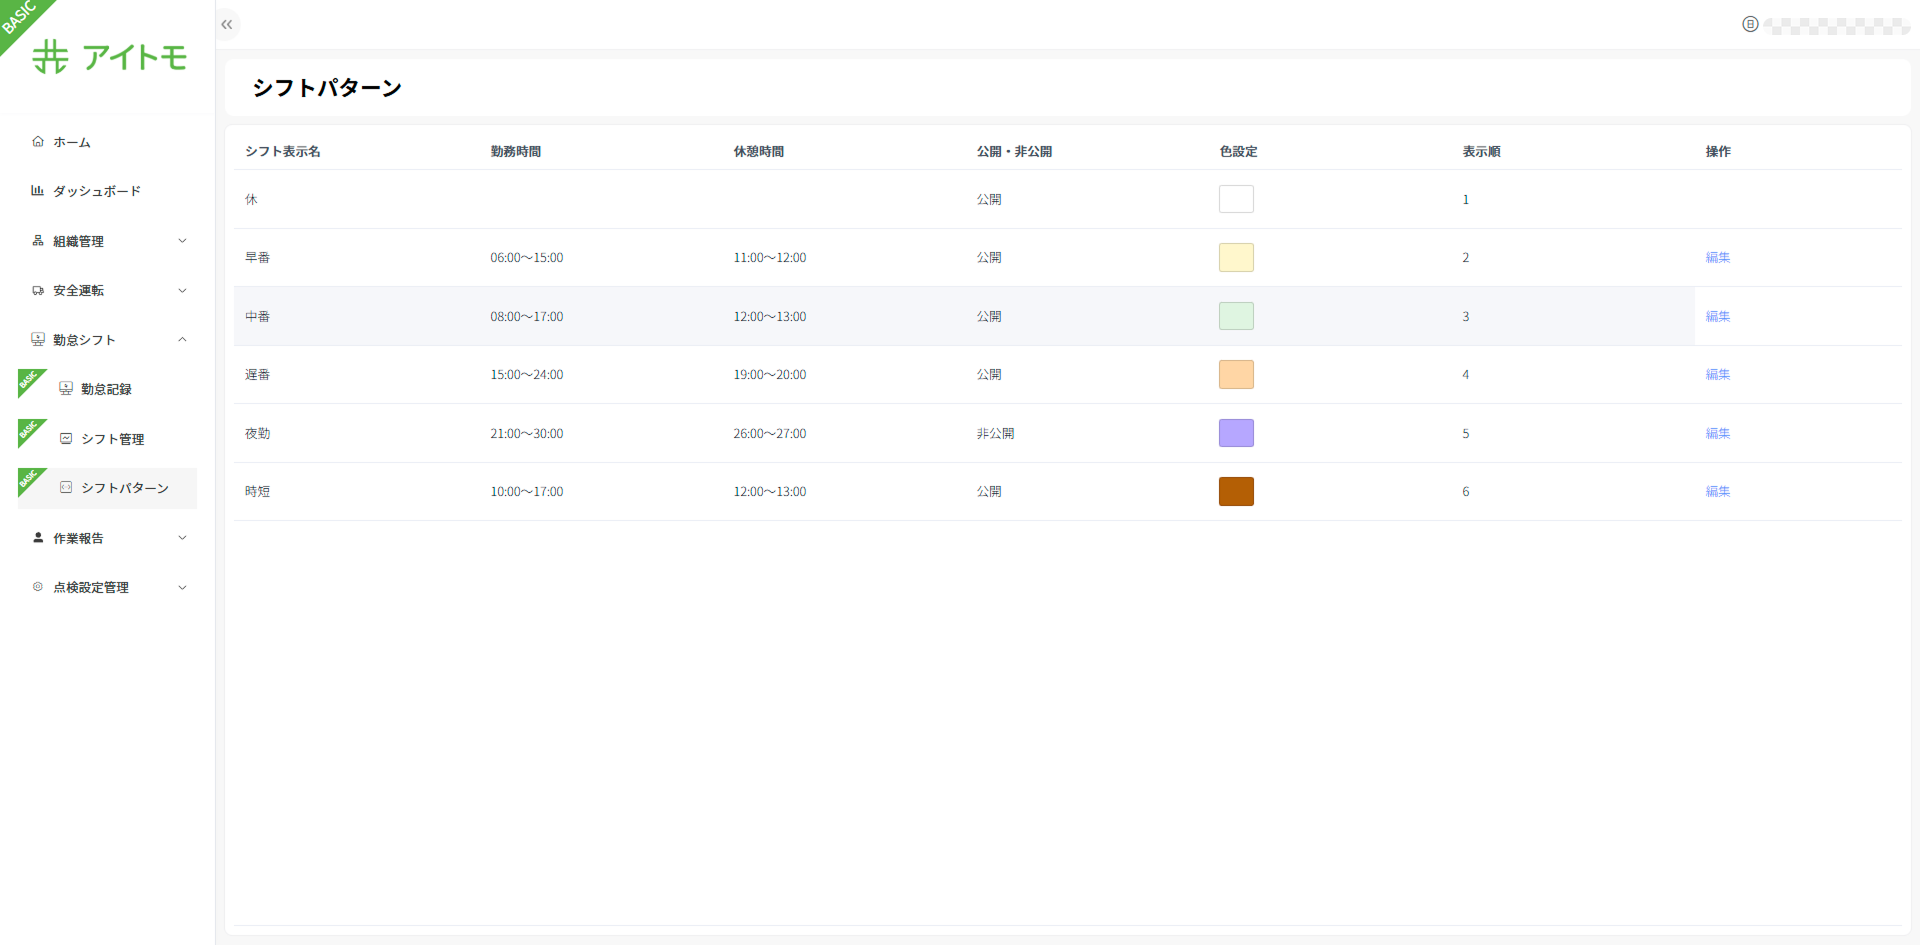Click 編集 link for 夜勤 shift
This screenshot has width=1920, height=945.
pyautogui.click(x=1717, y=434)
